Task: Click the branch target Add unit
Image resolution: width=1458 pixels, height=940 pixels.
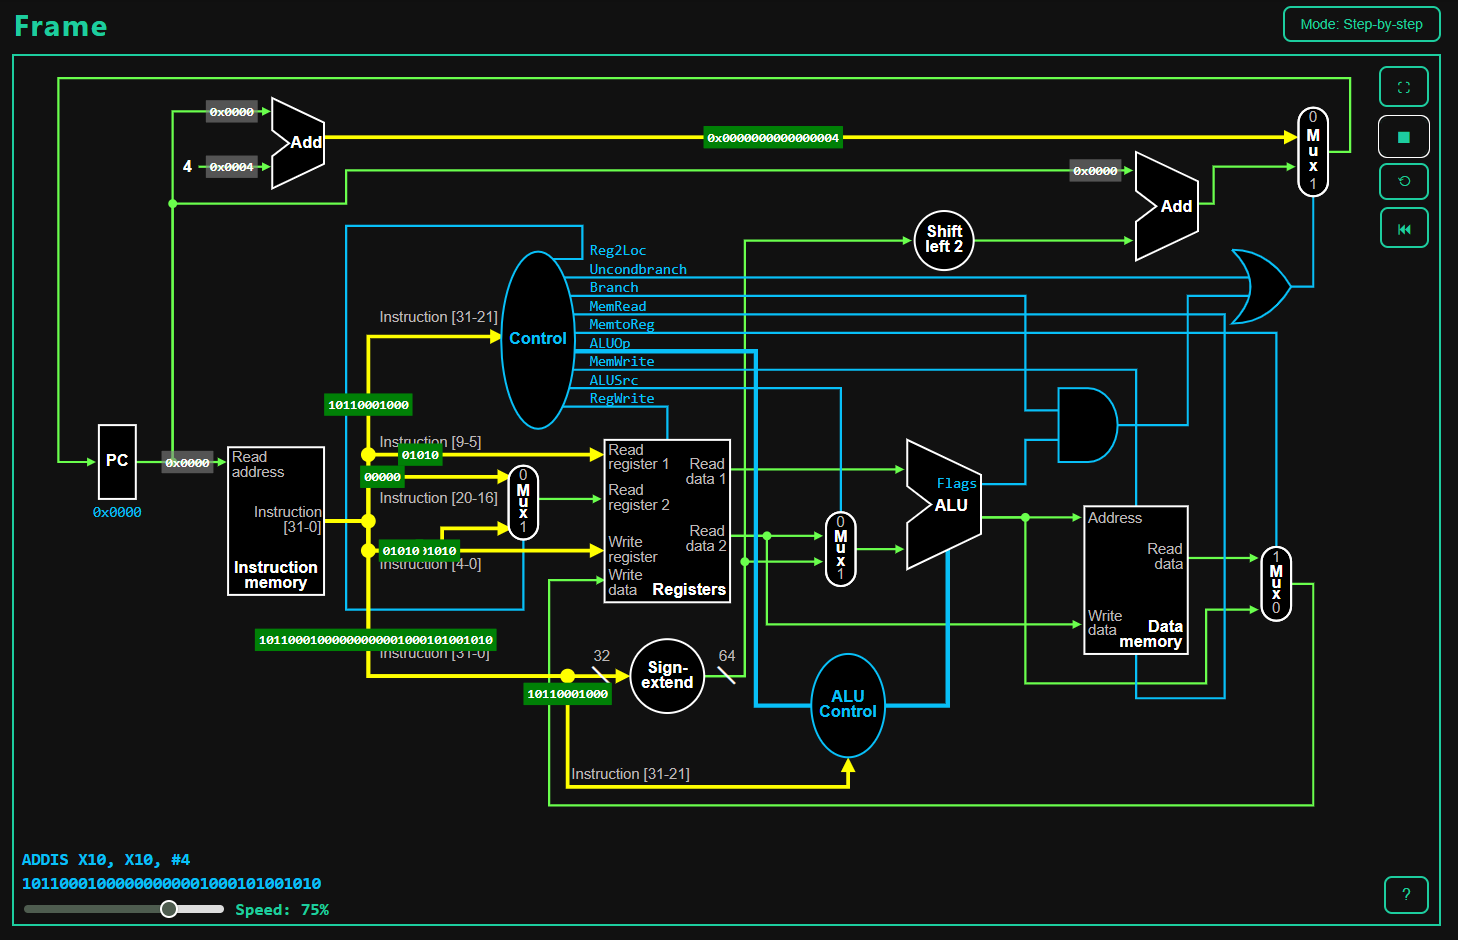Action: tap(1167, 206)
